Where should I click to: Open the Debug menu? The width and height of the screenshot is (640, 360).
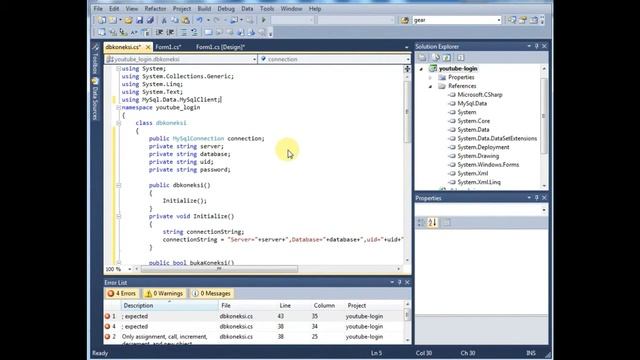pos(226,9)
